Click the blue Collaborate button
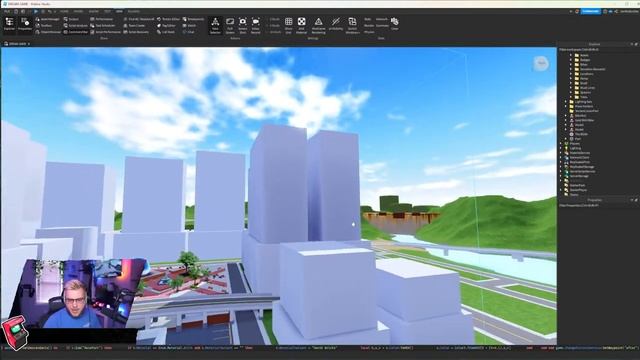 pyautogui.click(x=591, y=11)
